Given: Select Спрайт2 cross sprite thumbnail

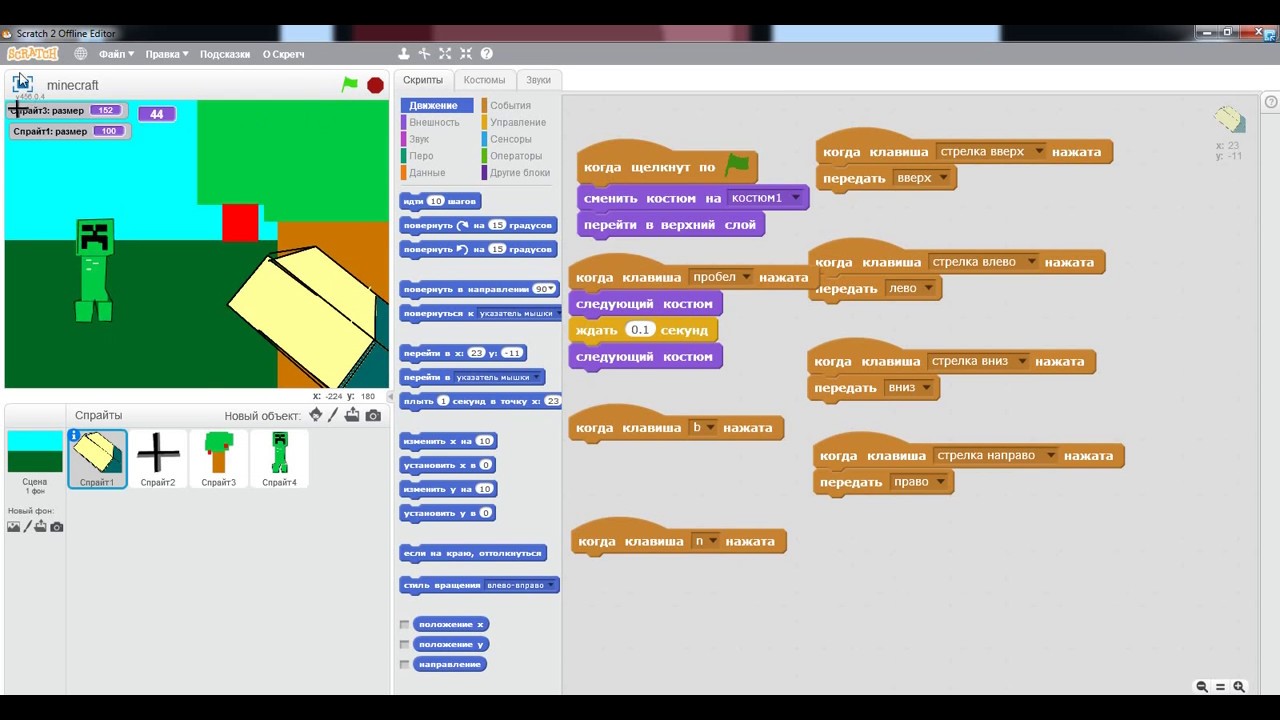Looking at the screenshot, I should pos(158,459).
